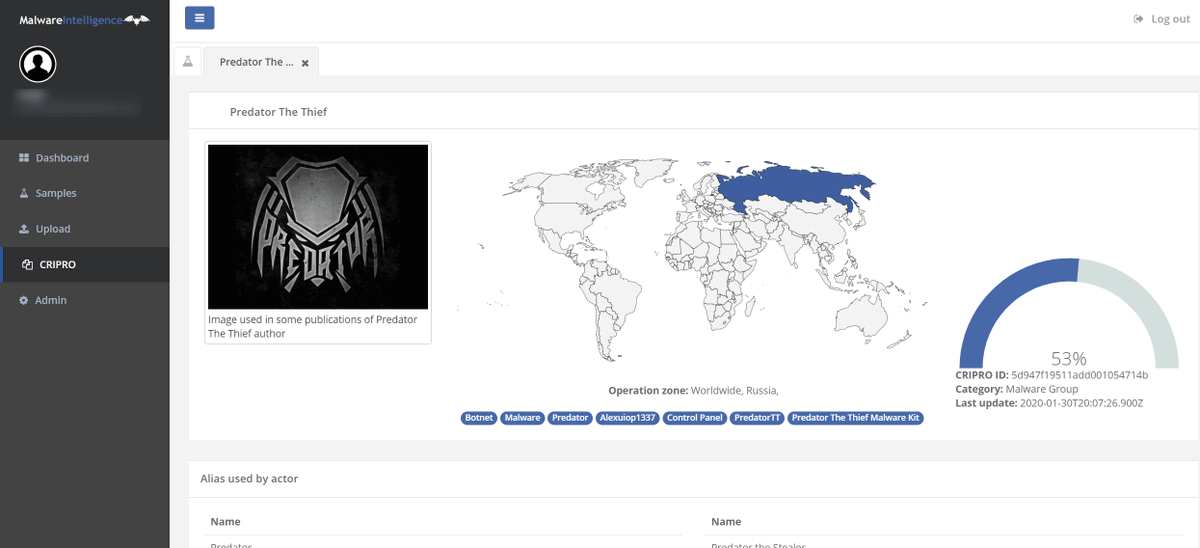Click the Alexuiop1337 tag
The height and width of the screenshot is (548, 1200).
628,418
